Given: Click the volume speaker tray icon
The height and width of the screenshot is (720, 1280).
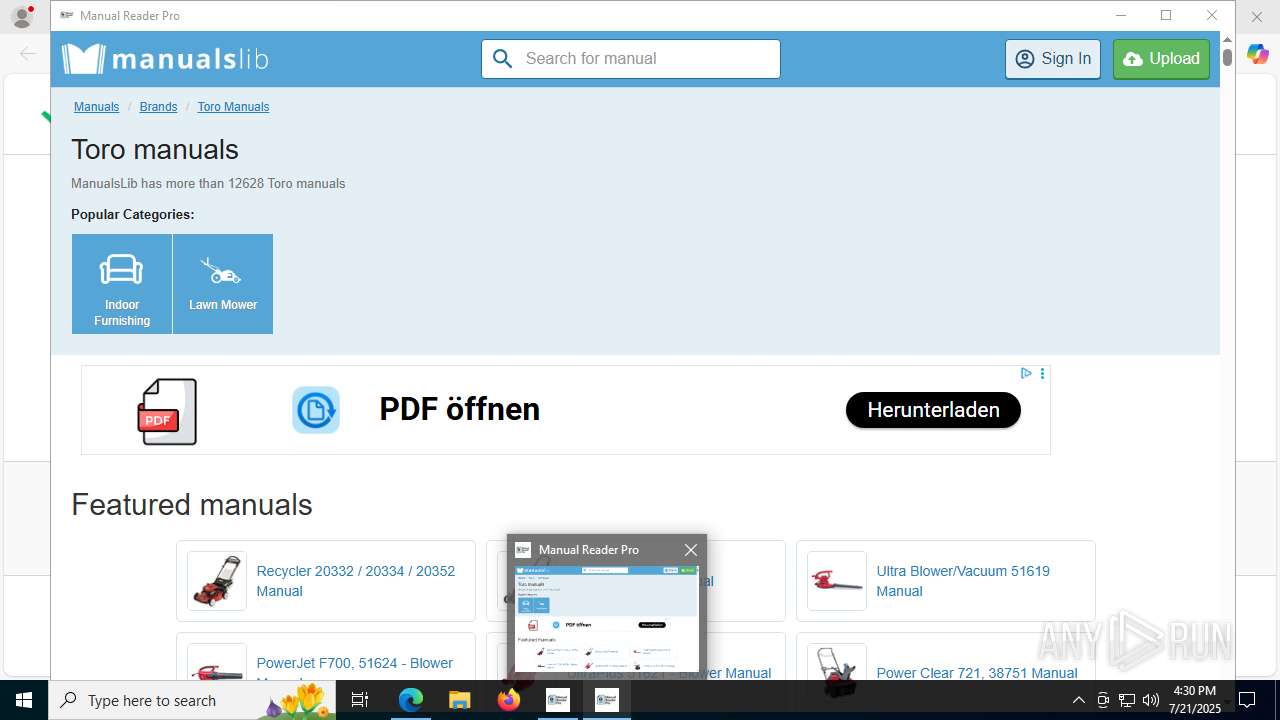Looking at the screenshot, I should point(1151,700).
